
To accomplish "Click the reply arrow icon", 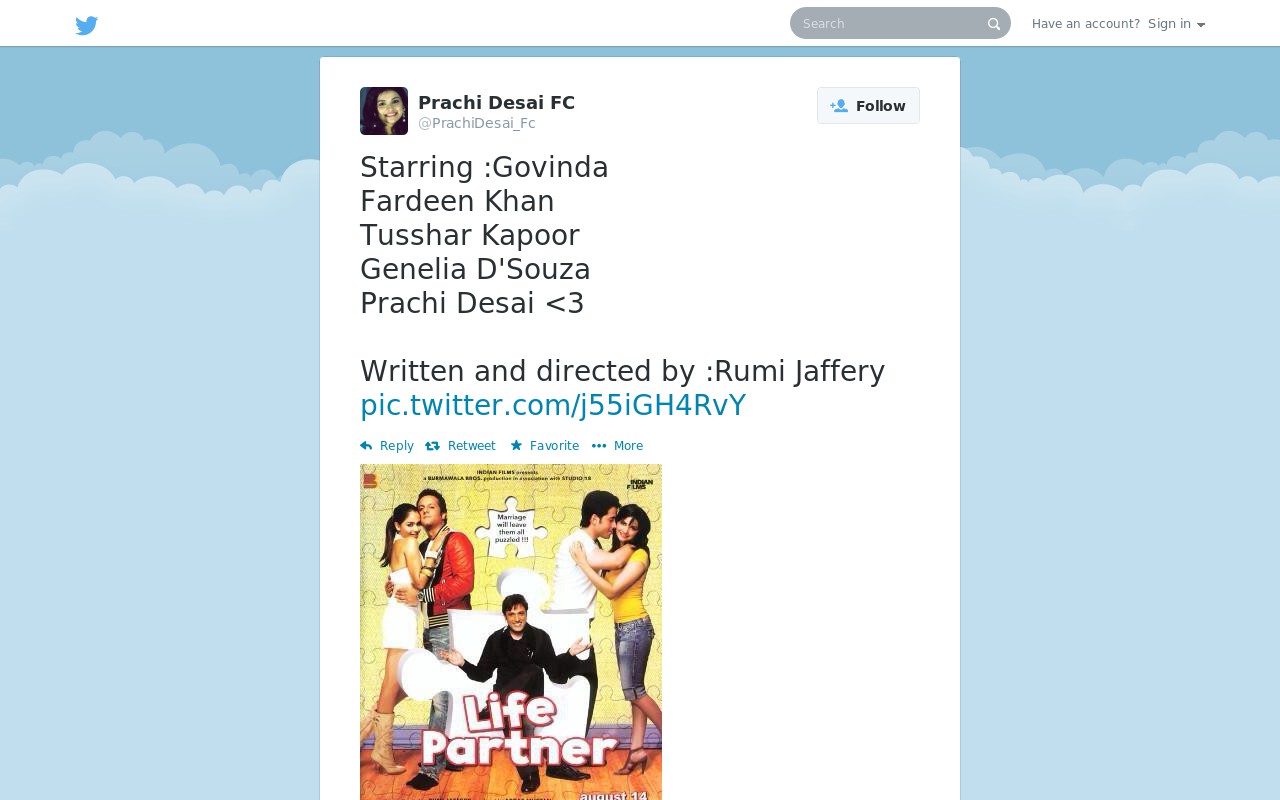I will pos(366,446).
